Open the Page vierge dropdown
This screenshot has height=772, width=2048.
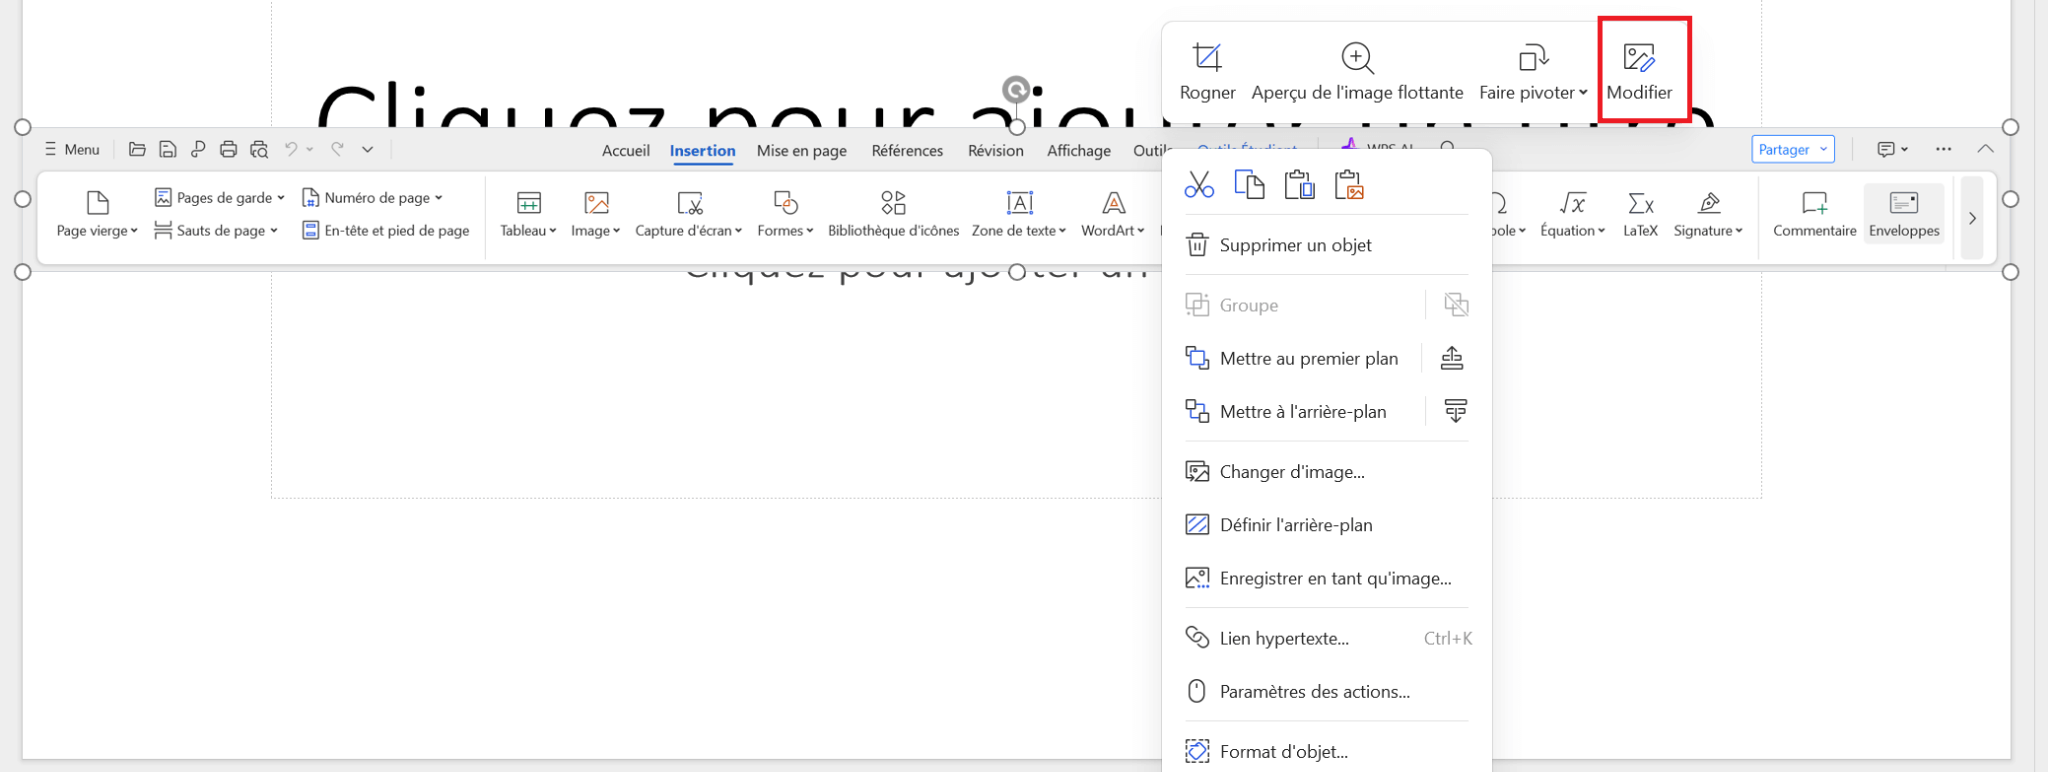coord(97,214)
